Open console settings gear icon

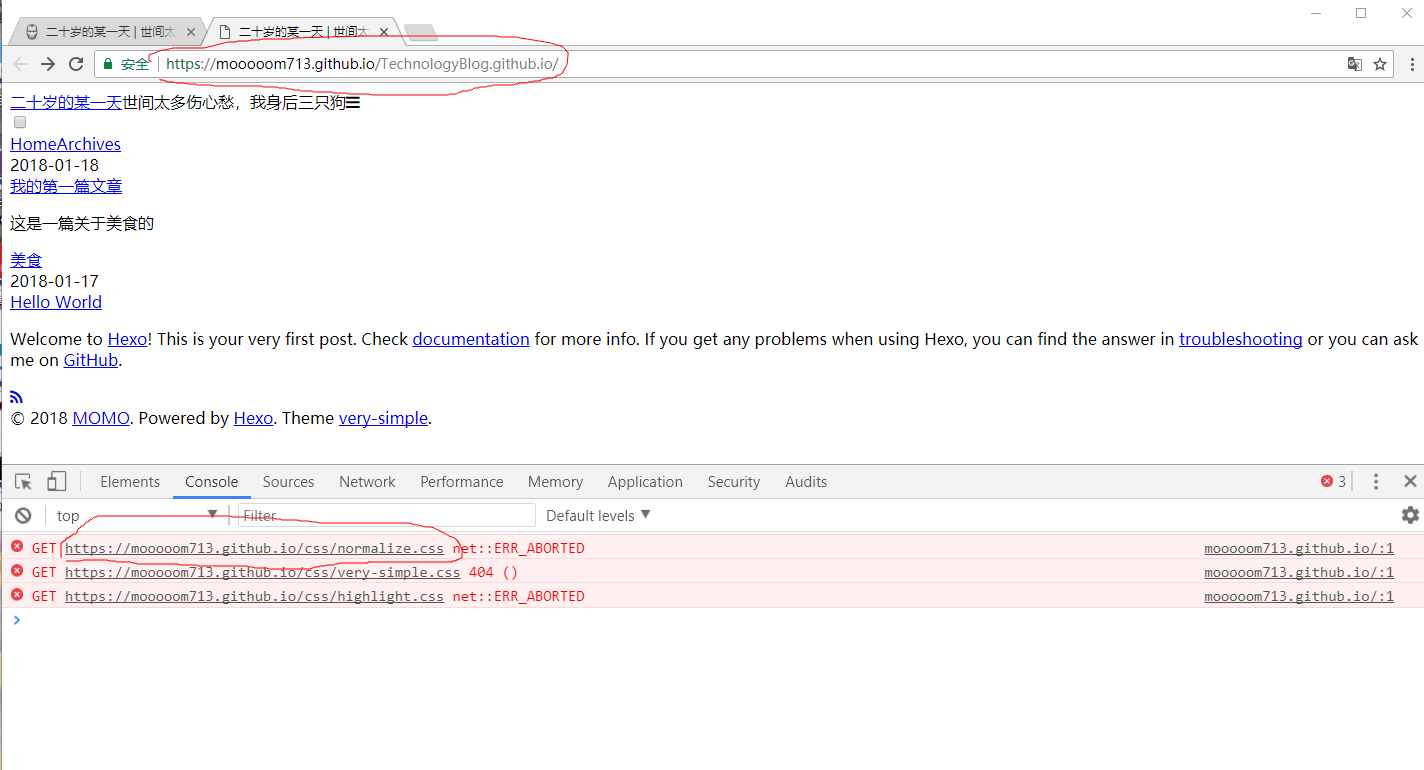point(1409,515)
